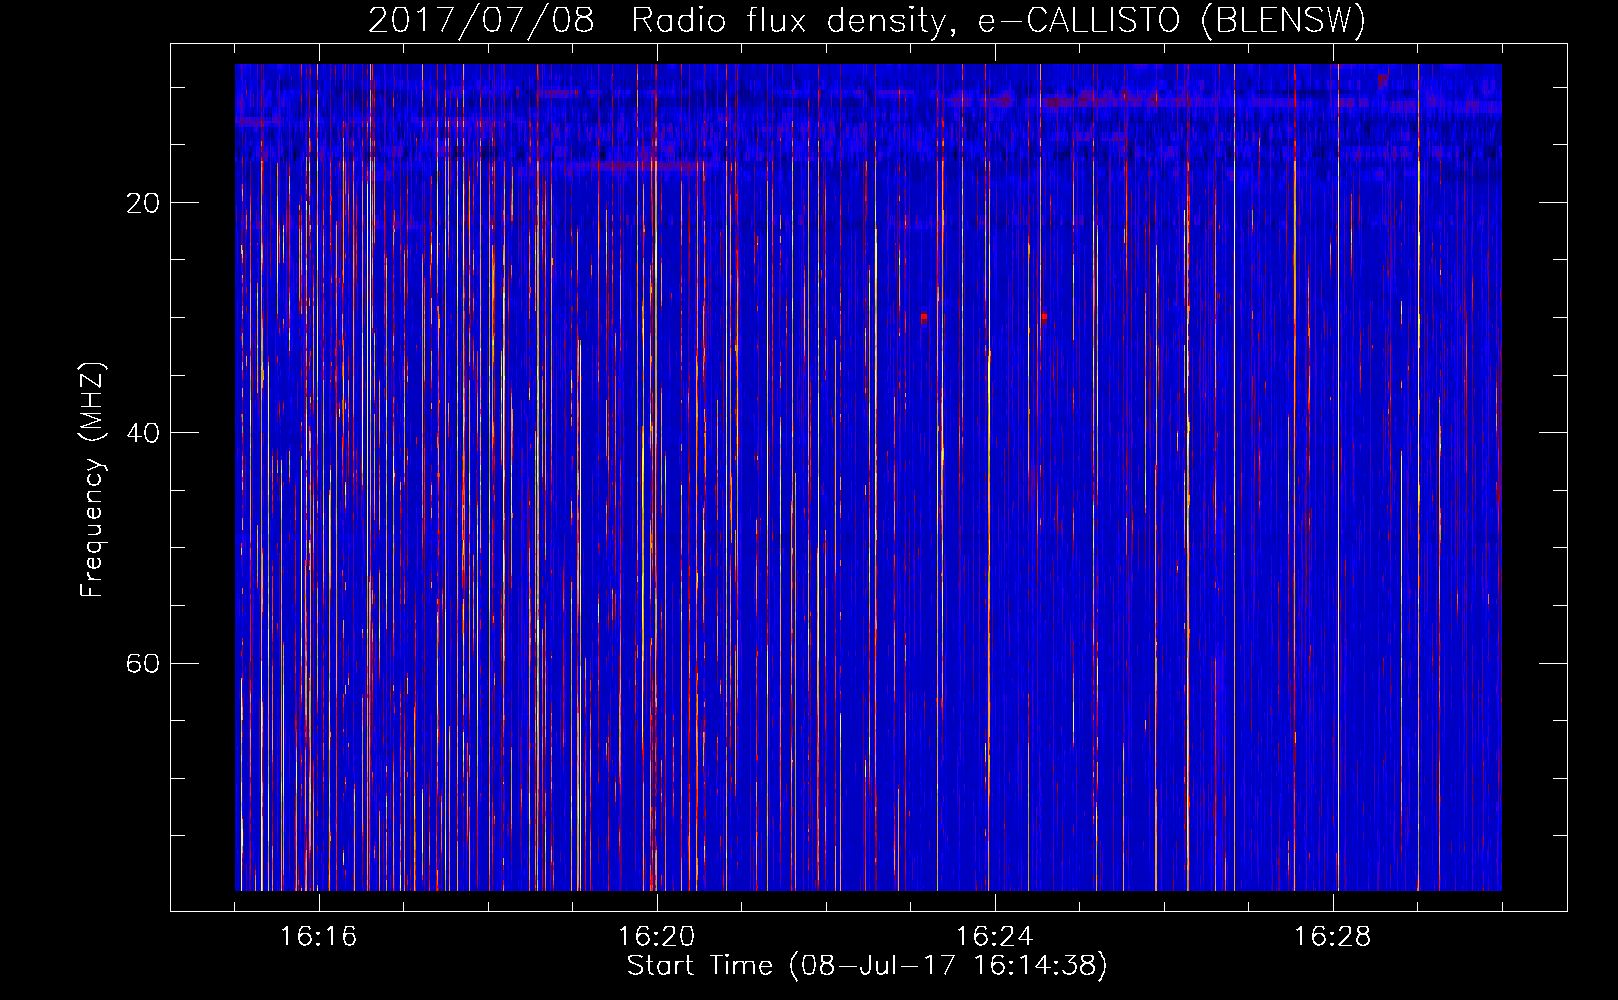Click the 40 MHz frequency tick label
This screenshot has width=1618, height=1000.
[x=143, y=434]
